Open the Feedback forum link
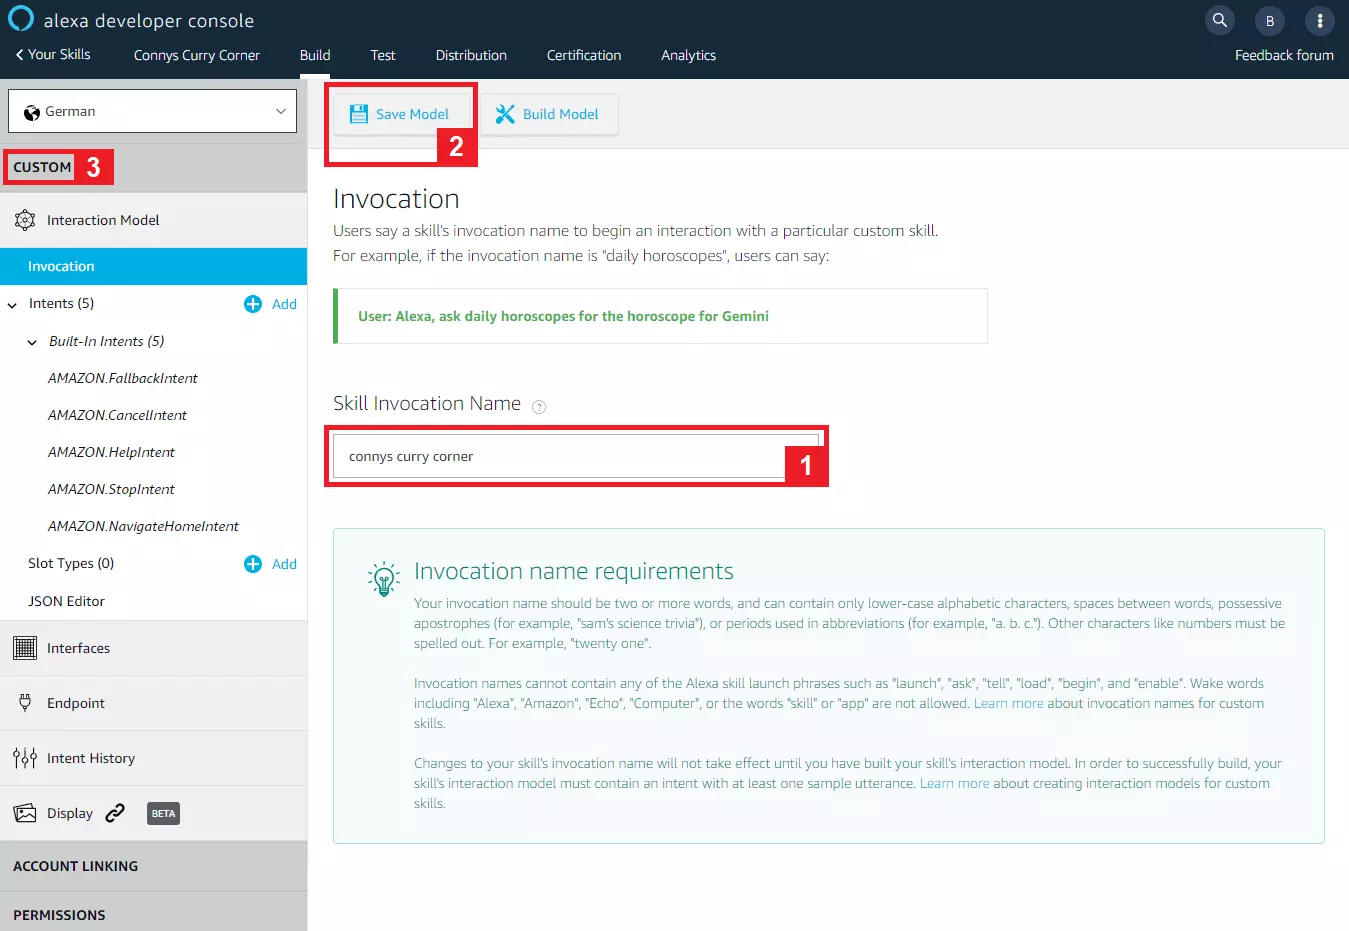Image resolution: width=1349 pixels, height=931 pixels. 1284,55
